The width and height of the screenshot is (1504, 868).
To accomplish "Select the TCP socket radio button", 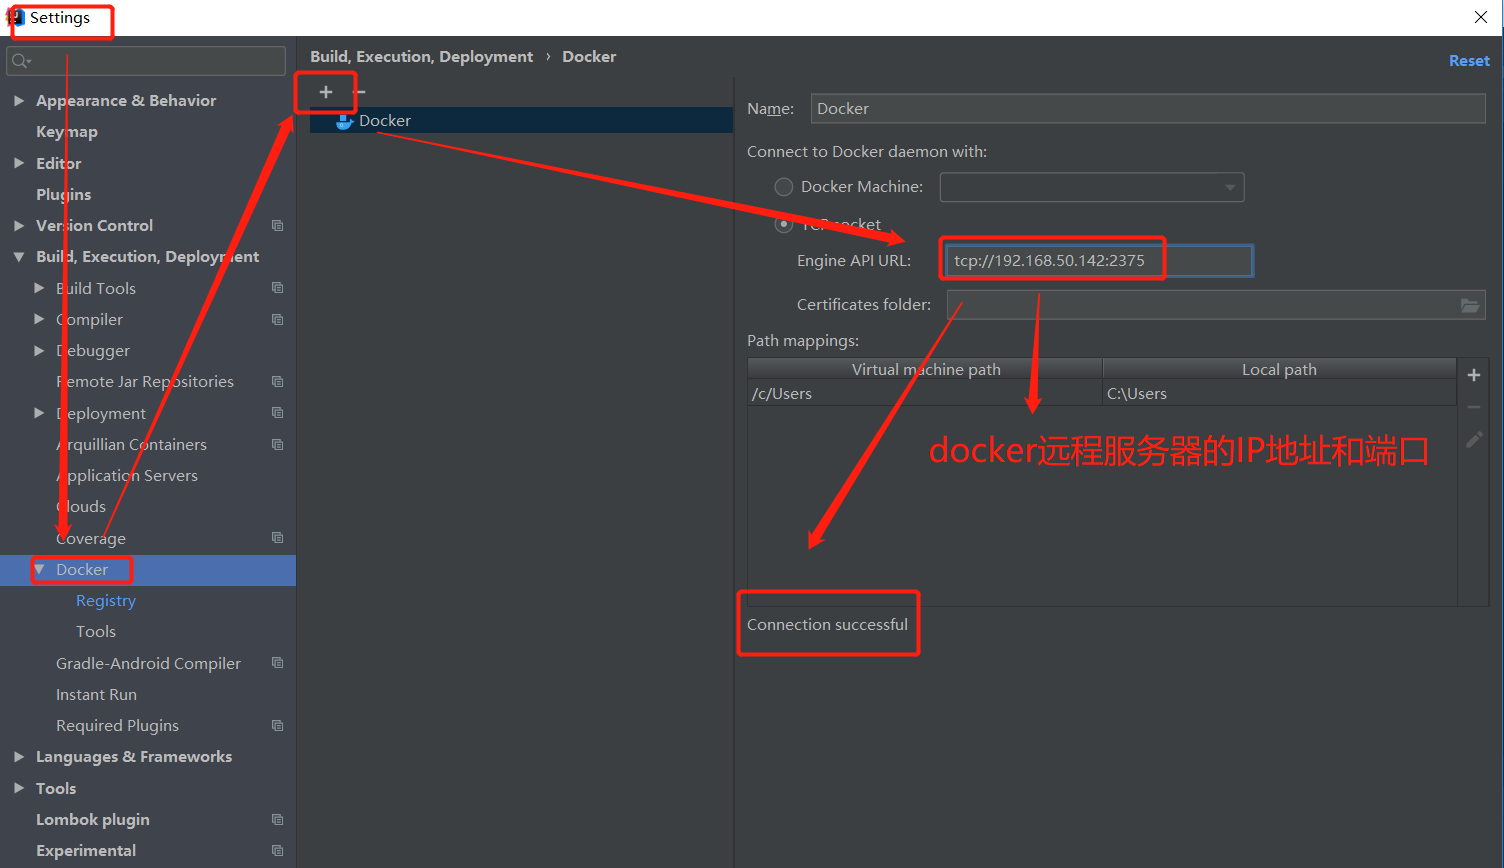I will [783, 224].
